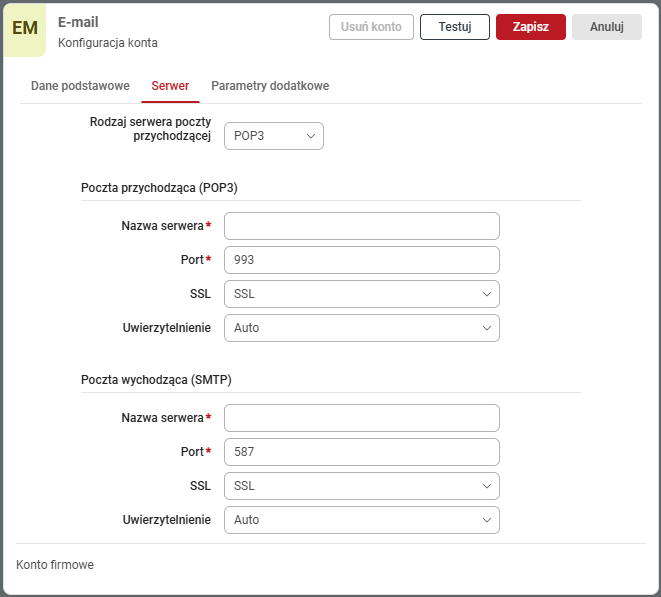This screenshot has height=597, width=661.
Task: Select the Serwer tab
Action: (x=170, y=86)
